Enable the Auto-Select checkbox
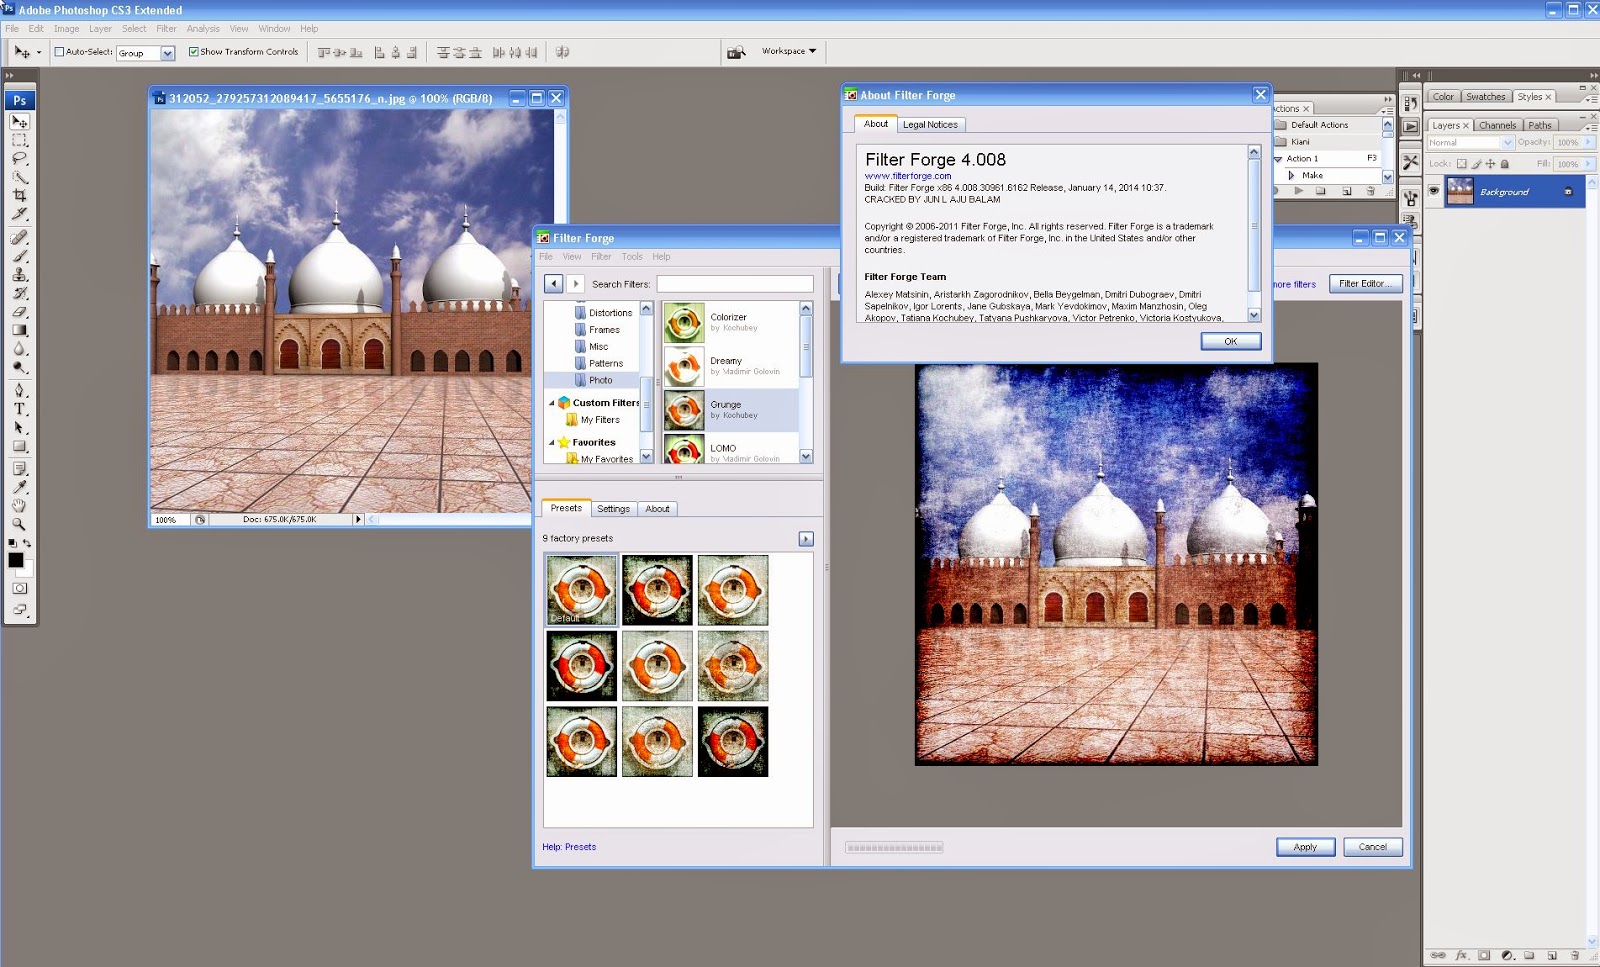This screenshot has width=1600, height=967. coord(59,52)
